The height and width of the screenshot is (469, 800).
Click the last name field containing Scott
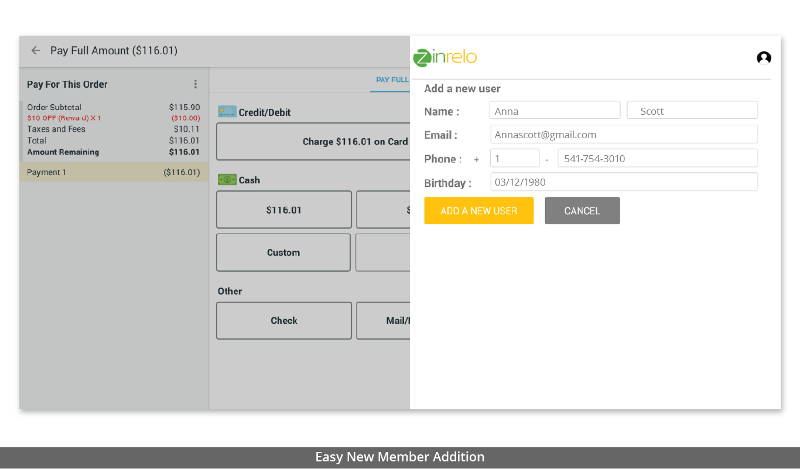[x=692, y=111]
